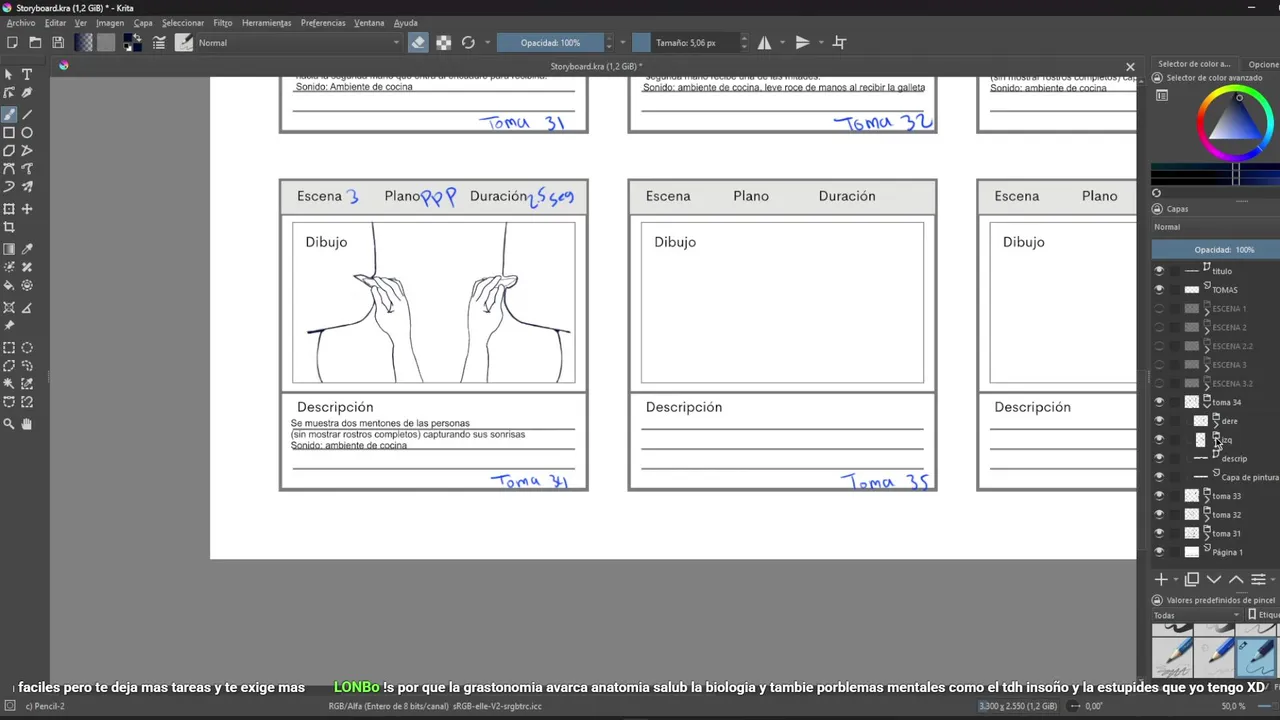
Task: Select the Measure tool
Action: coord(27,307)
